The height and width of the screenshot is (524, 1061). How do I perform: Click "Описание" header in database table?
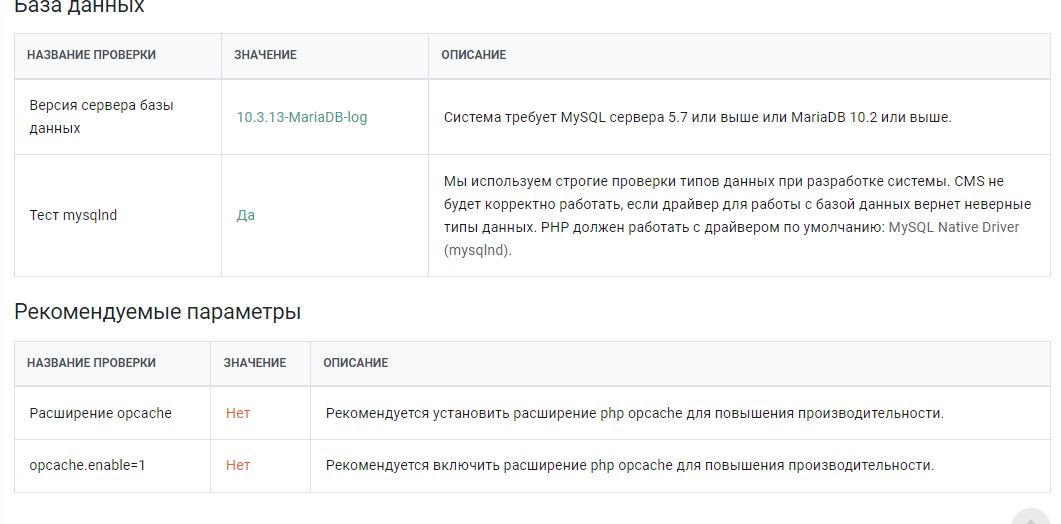(473, 55)
